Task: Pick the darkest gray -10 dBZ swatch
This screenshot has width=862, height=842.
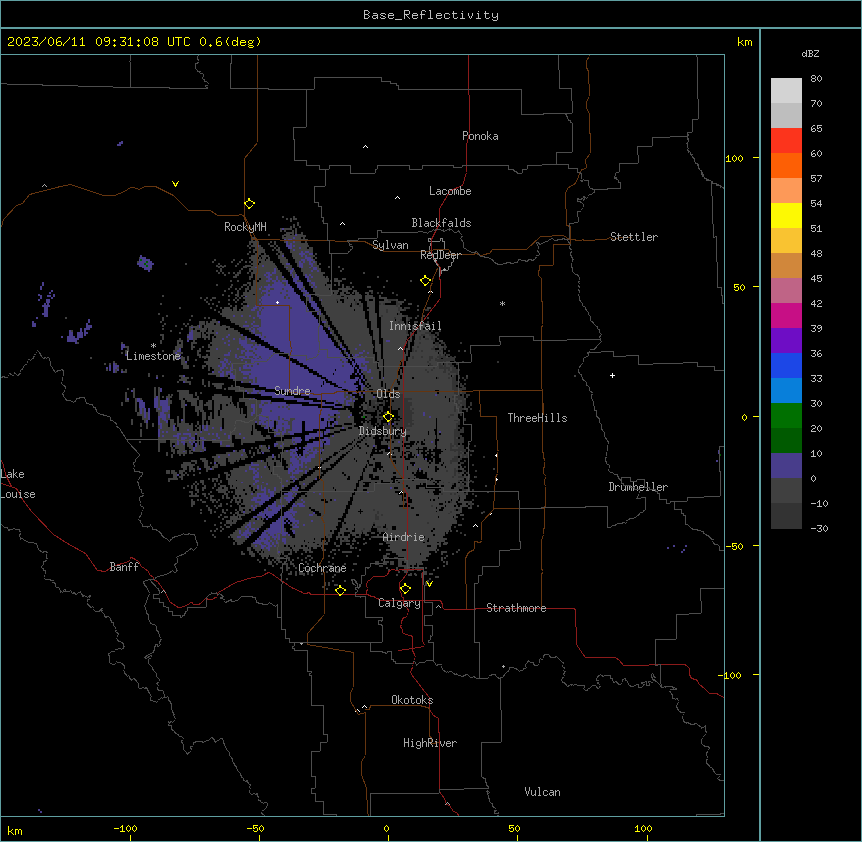Action: [x=786, y=516]
